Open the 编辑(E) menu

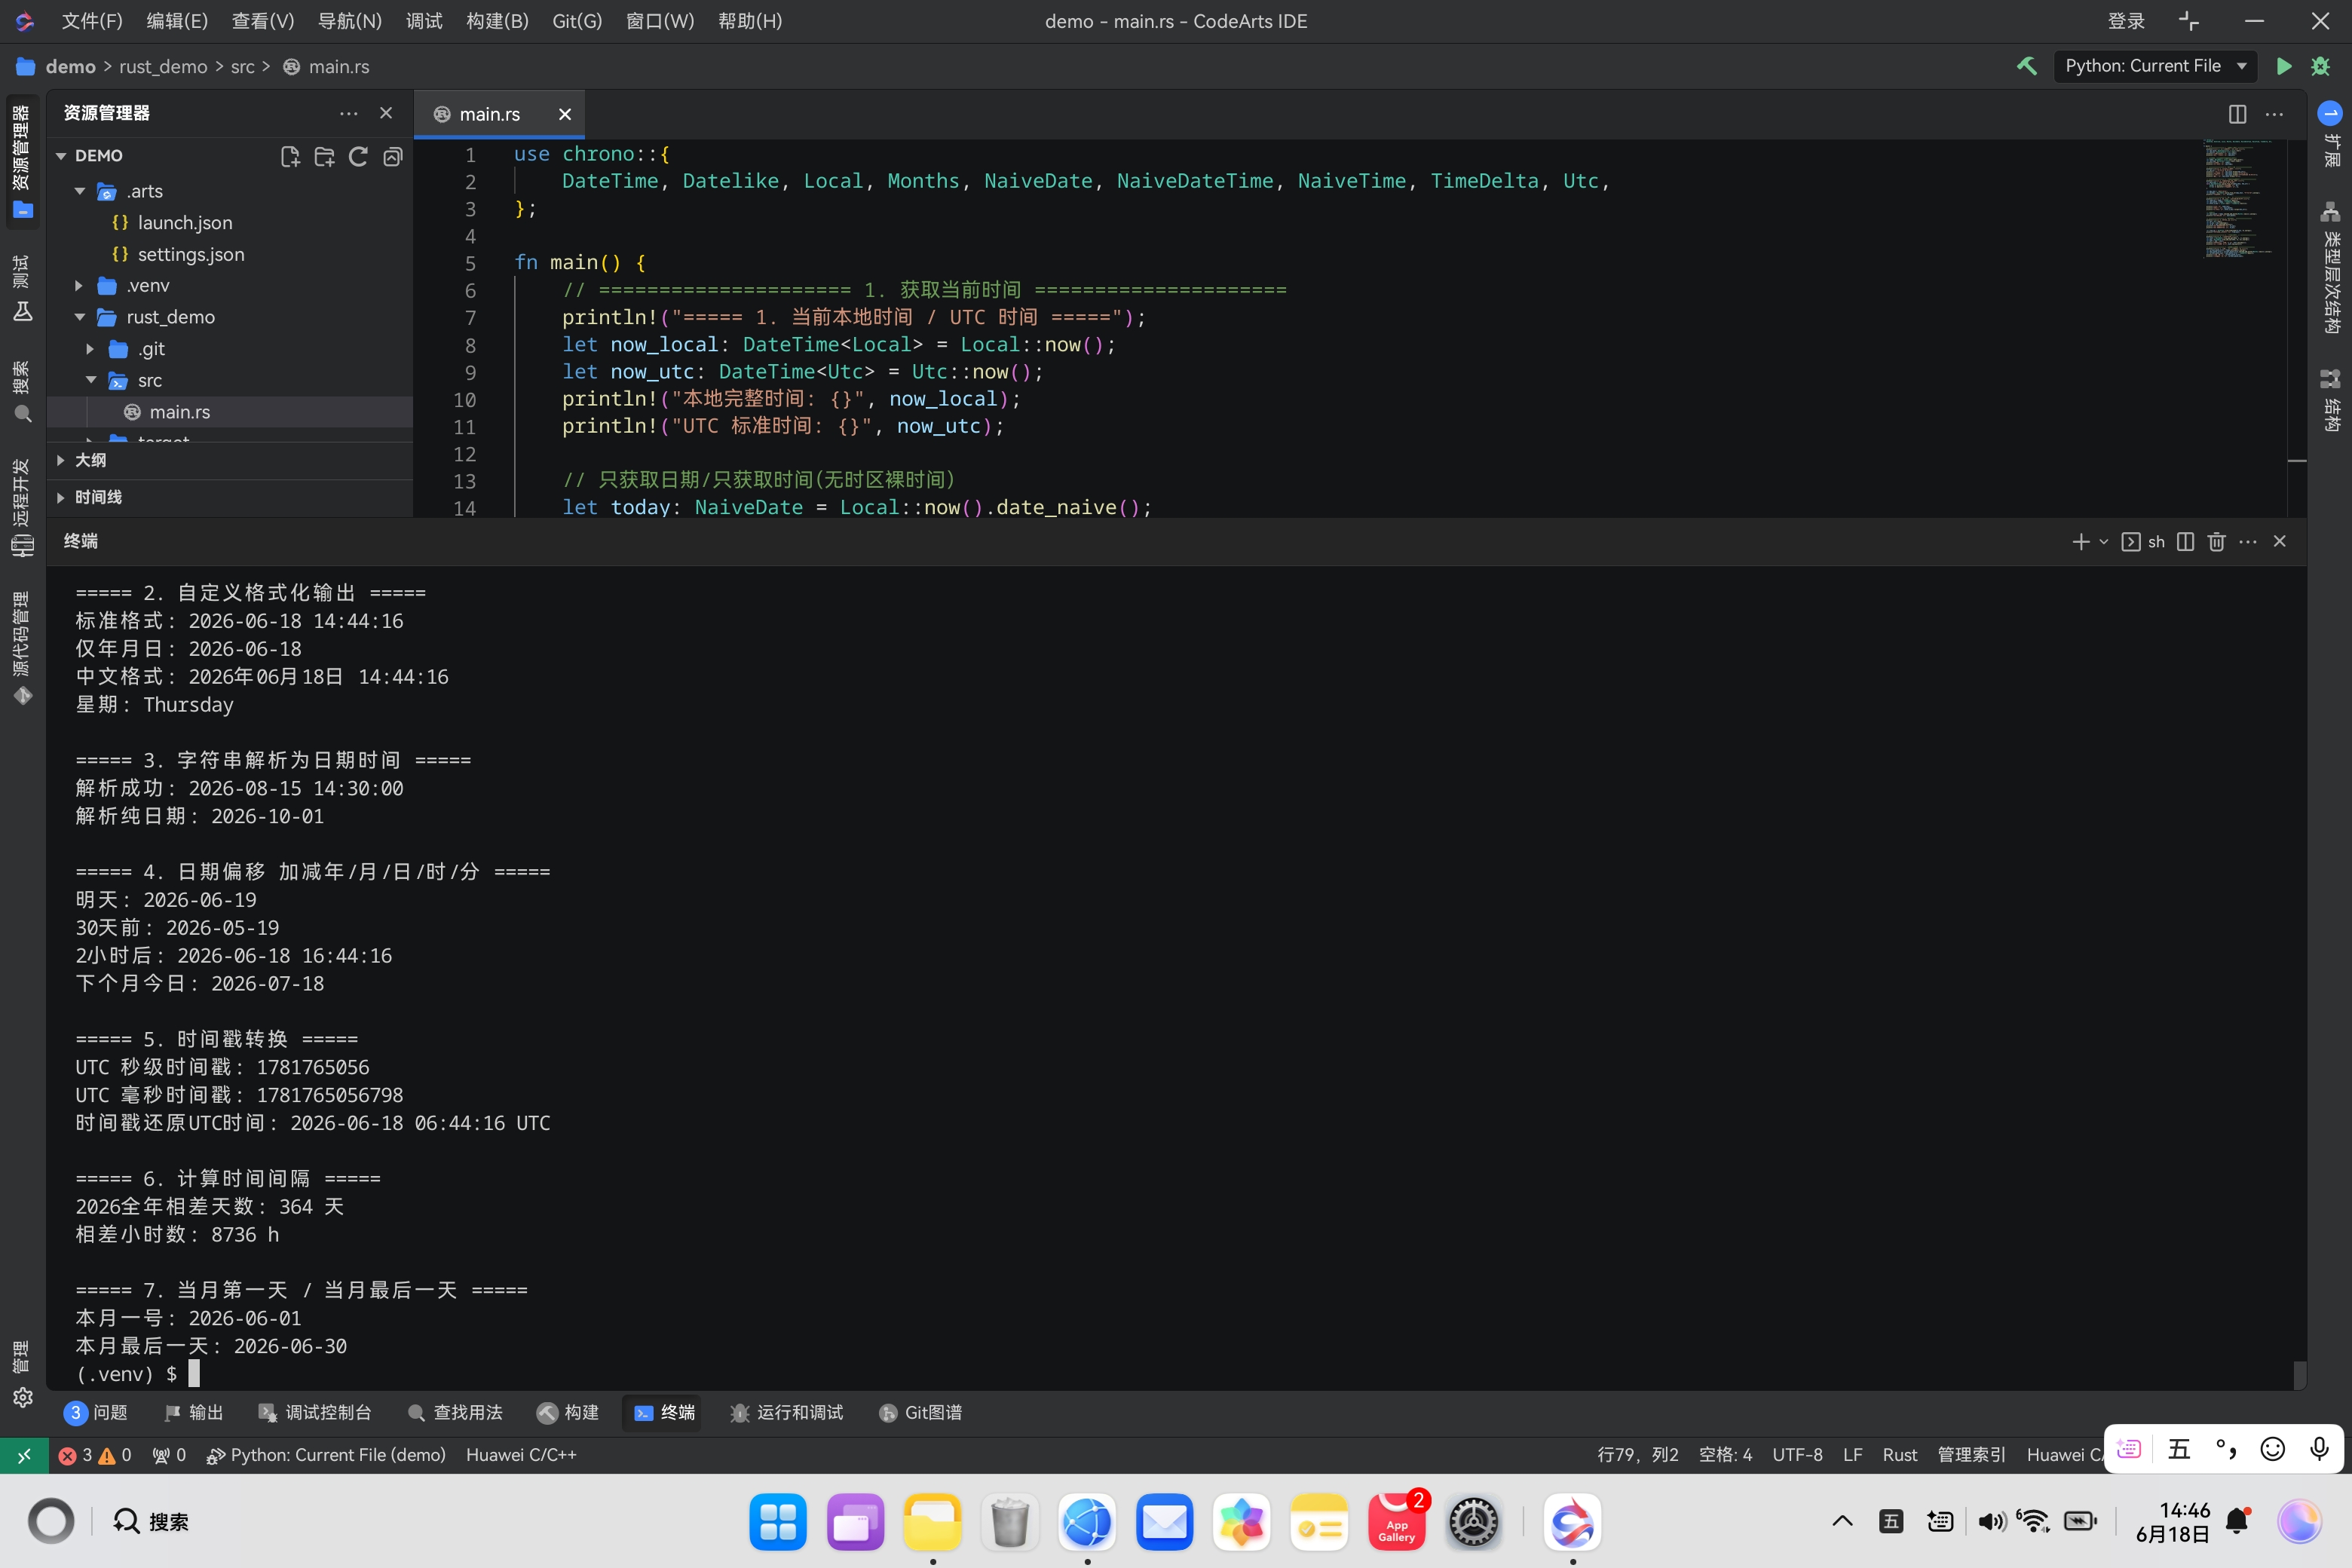point(177,21)
